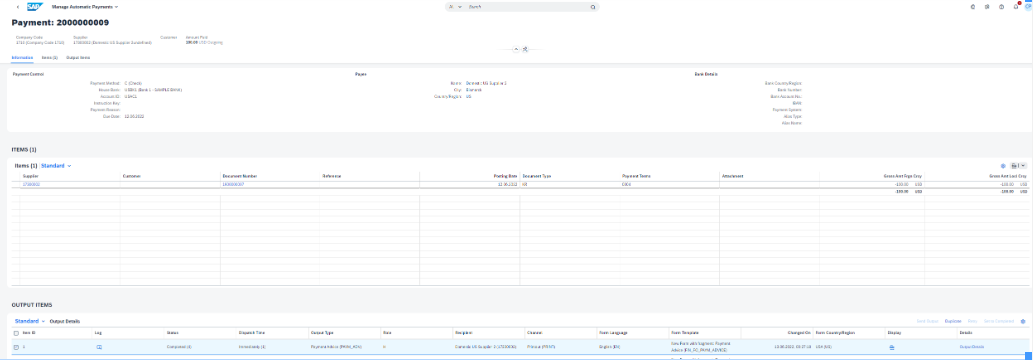Viewport: 1033px width, 360px height.
Task: Open the Items table Standard view dropdown
Action: click(56, 166)
